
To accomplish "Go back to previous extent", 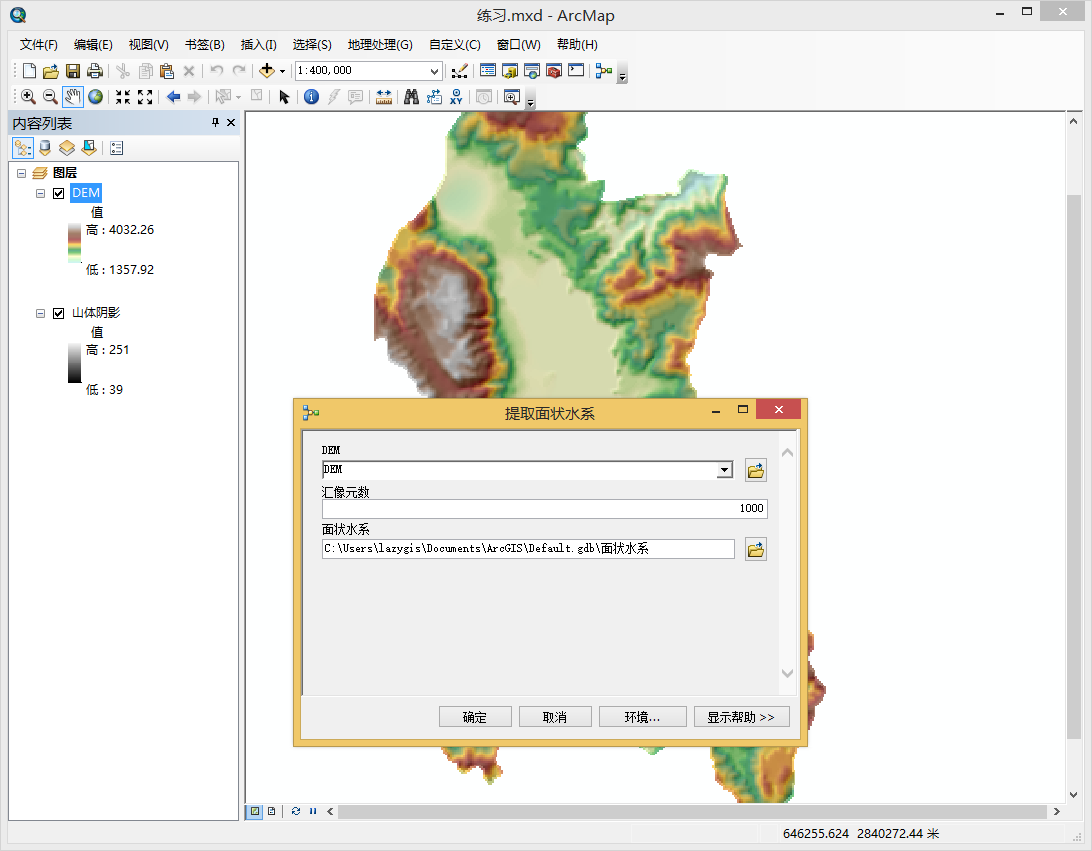I will 173,97.
